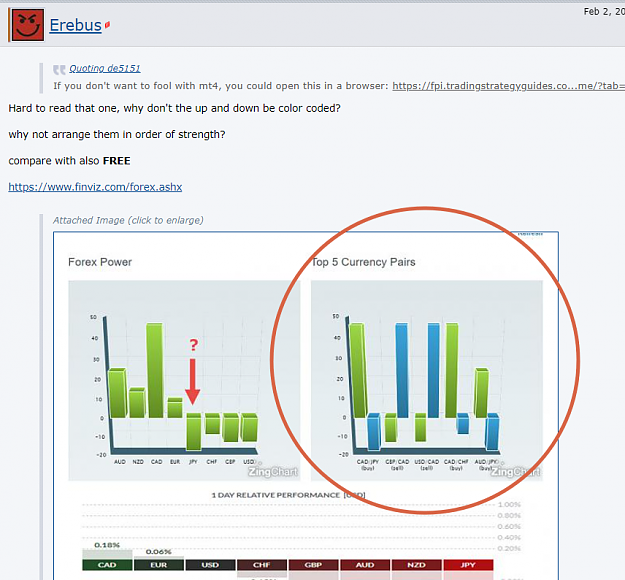Click the EUR performance label
625x580 pixels.
tap(159, 565)
